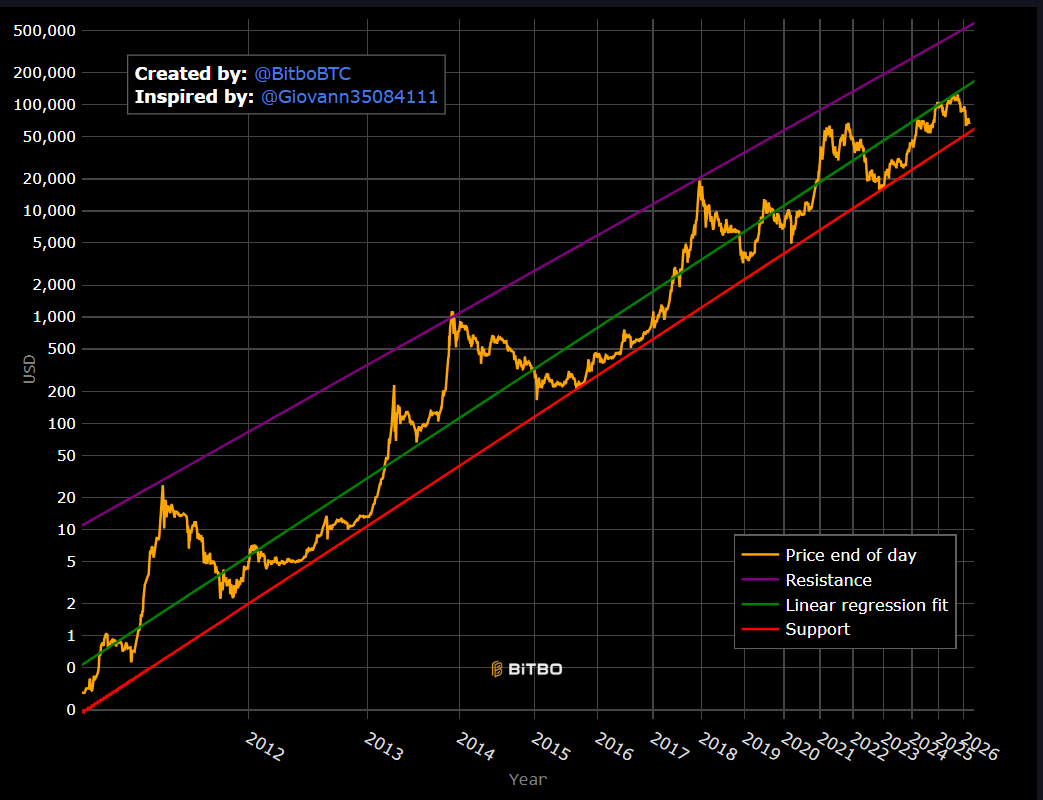Select the 2012 tick label on x-axis
The width and height of the screenshot is (1043, 800).
265,746
